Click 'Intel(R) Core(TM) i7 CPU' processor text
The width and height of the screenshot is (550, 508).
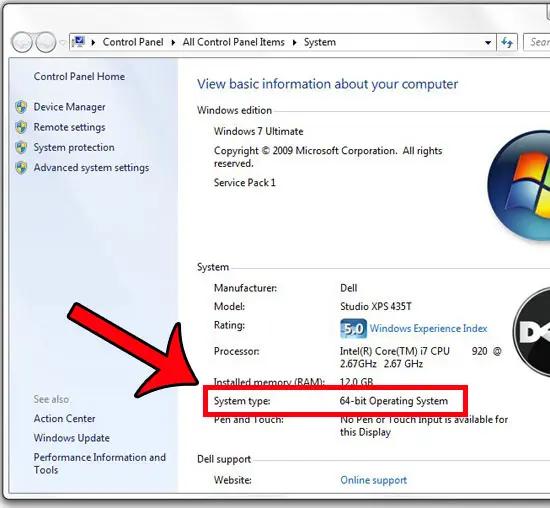(395, 351)
